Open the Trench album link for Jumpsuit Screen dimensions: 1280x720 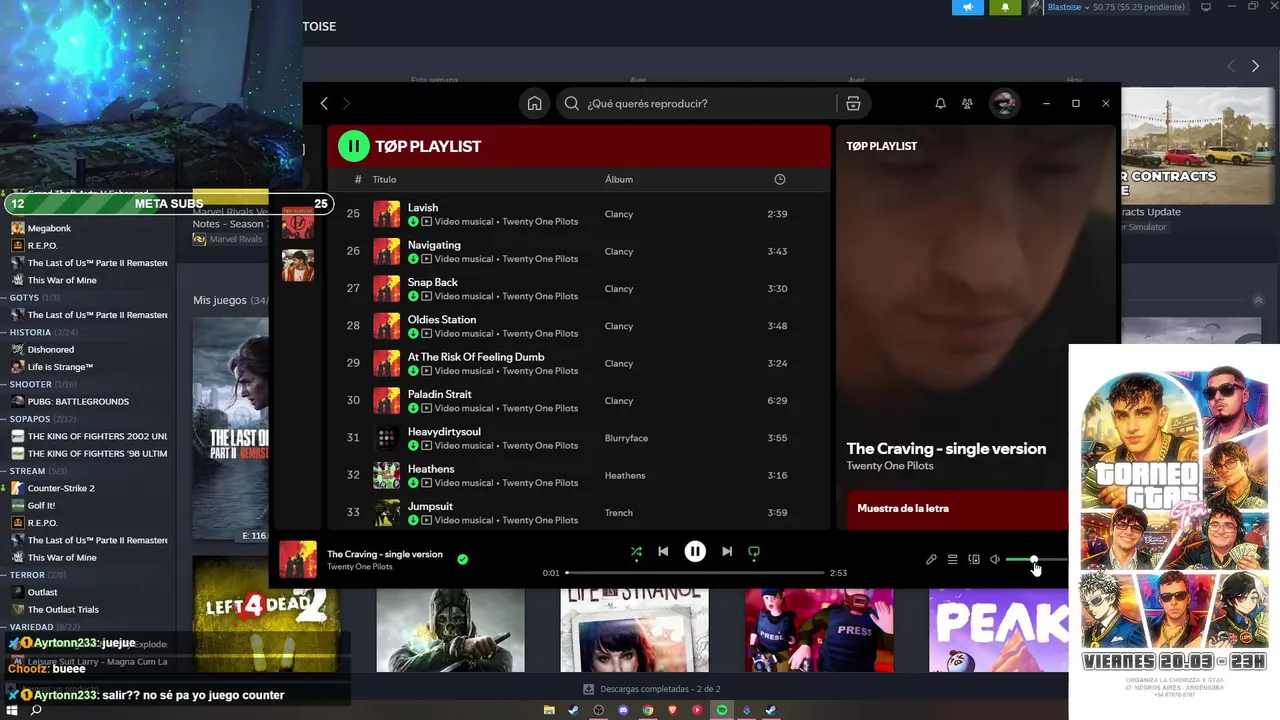(x=619, y=513)
